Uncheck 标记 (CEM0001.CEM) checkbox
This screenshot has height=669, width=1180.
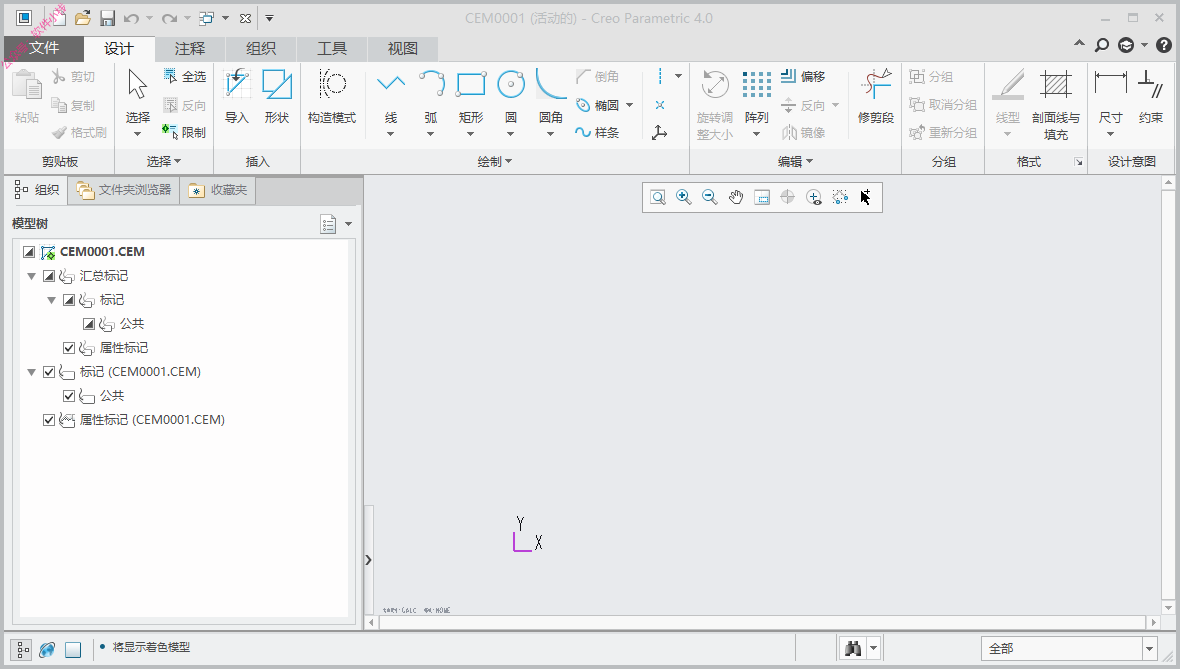click(49, 372)
